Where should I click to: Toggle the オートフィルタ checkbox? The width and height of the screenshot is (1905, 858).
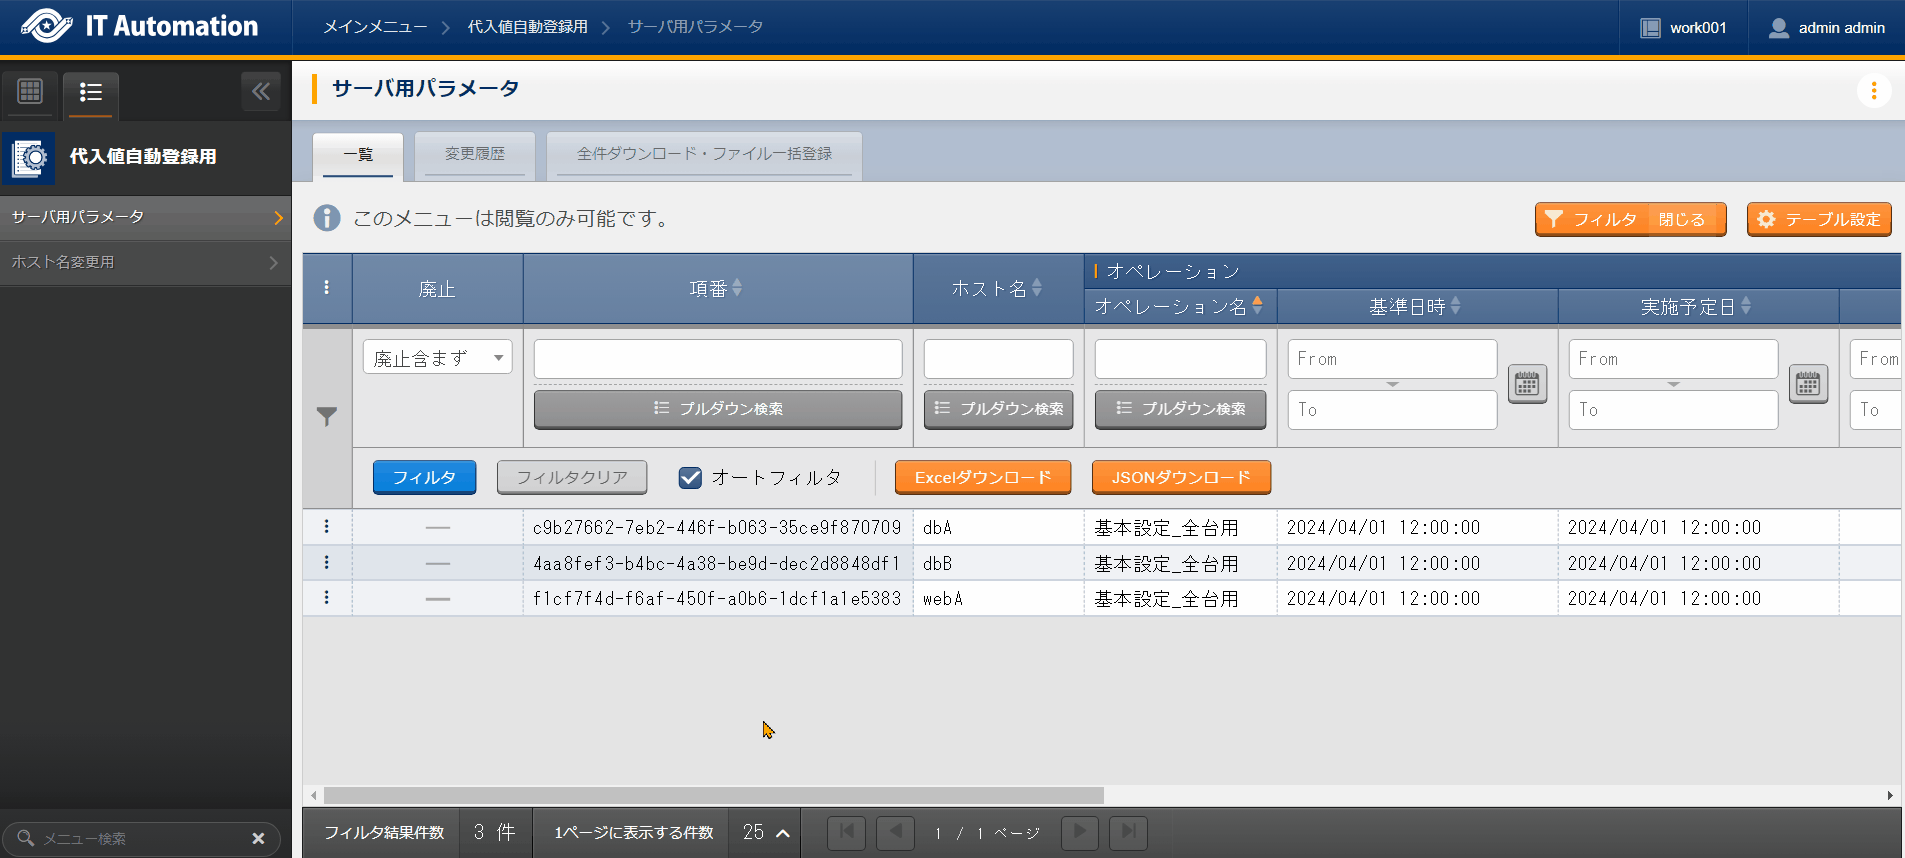[690, 478]
